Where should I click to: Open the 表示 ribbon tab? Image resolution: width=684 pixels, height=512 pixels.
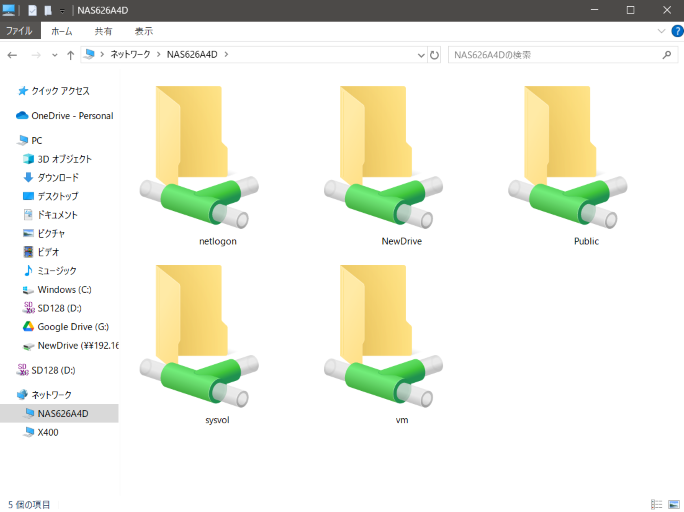(x=144, y=31)
